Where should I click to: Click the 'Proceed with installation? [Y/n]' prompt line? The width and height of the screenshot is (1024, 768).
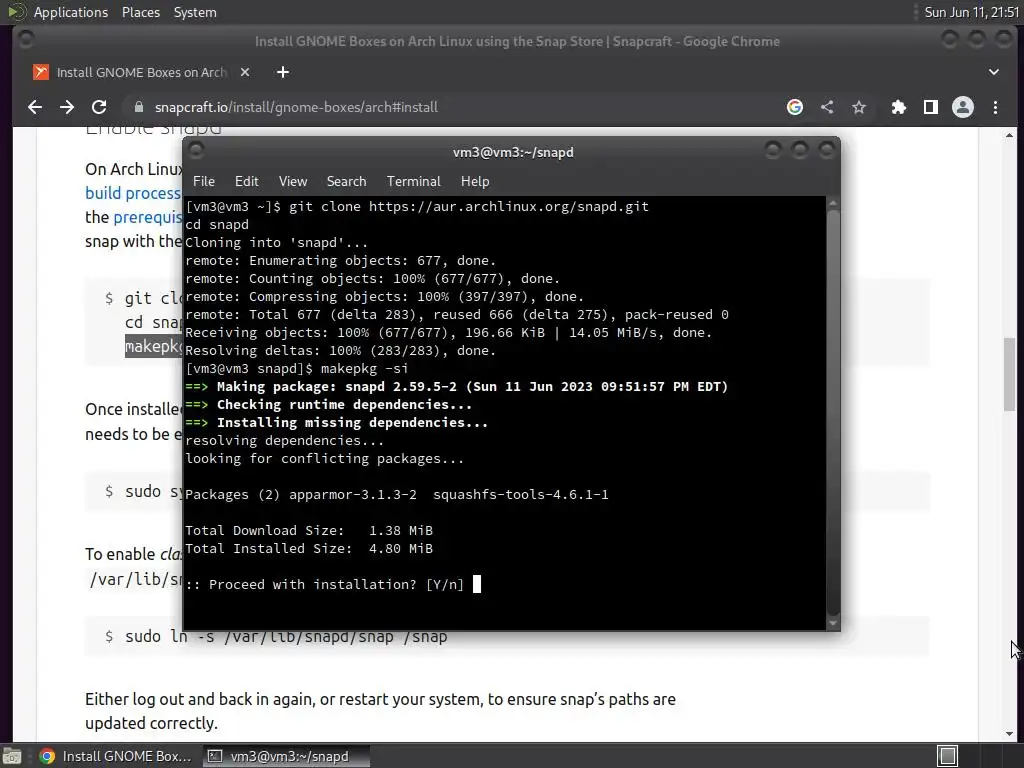(325, 584)
